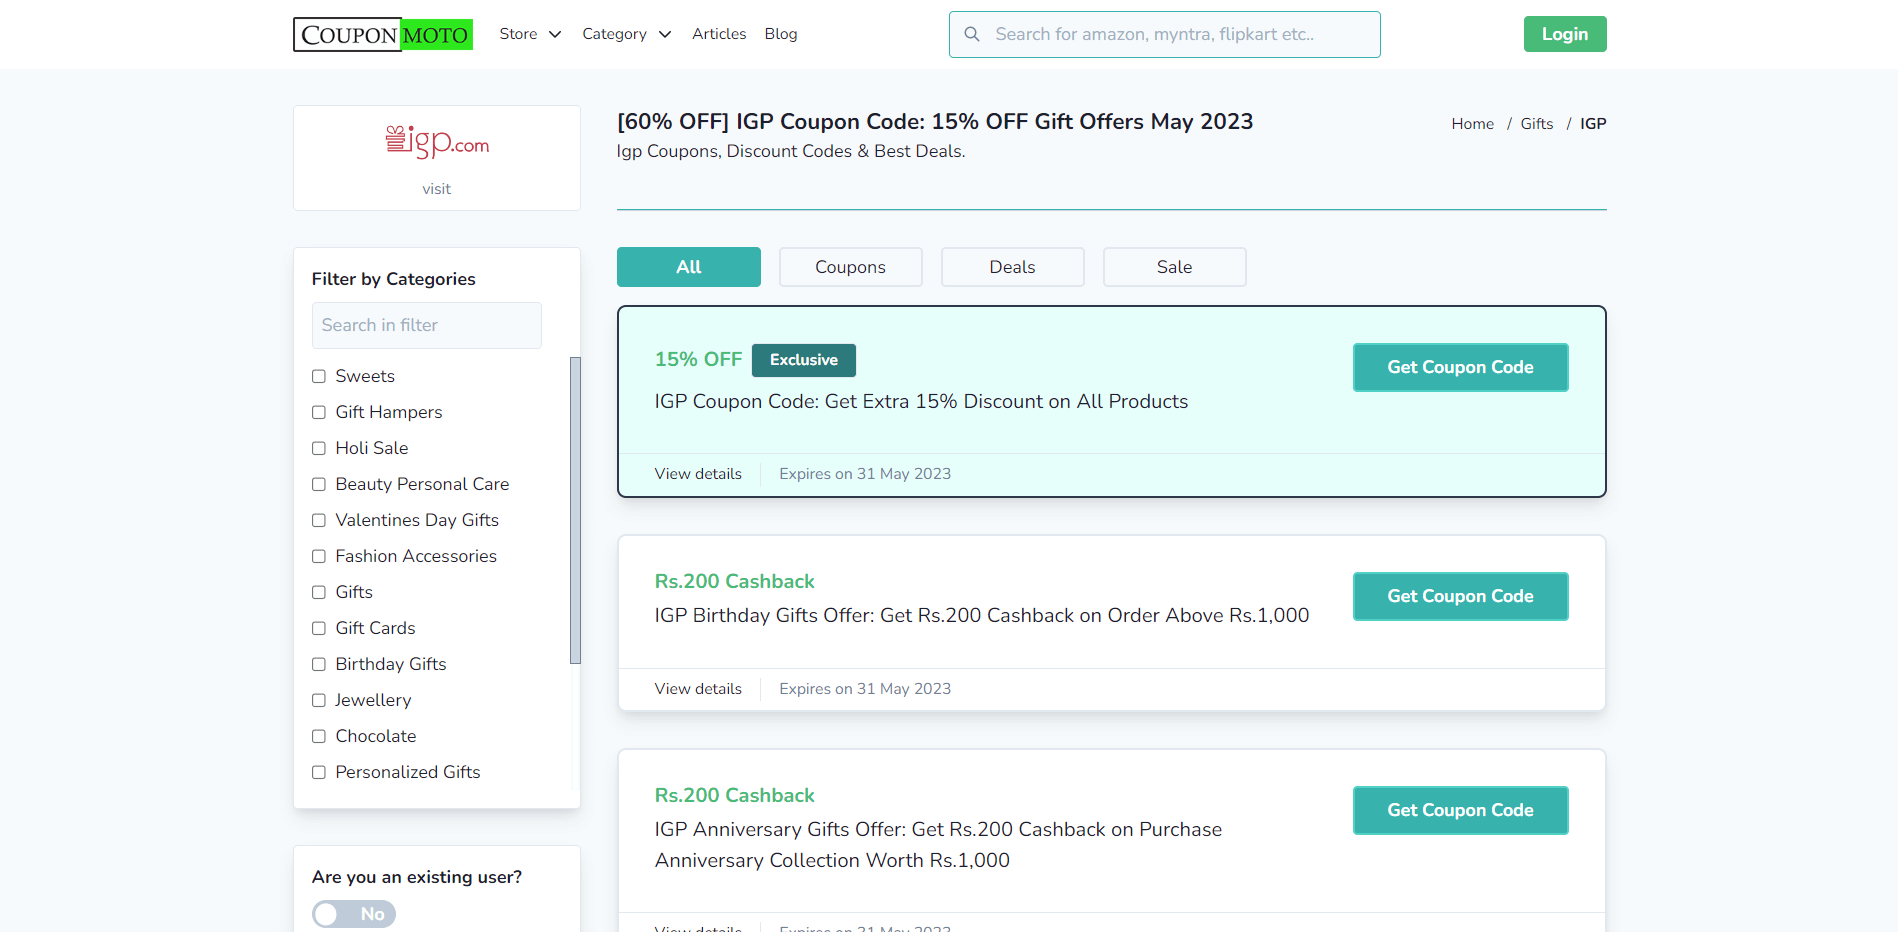Click the search magnifier icon
1898x932 pixels.
[971, 34]
